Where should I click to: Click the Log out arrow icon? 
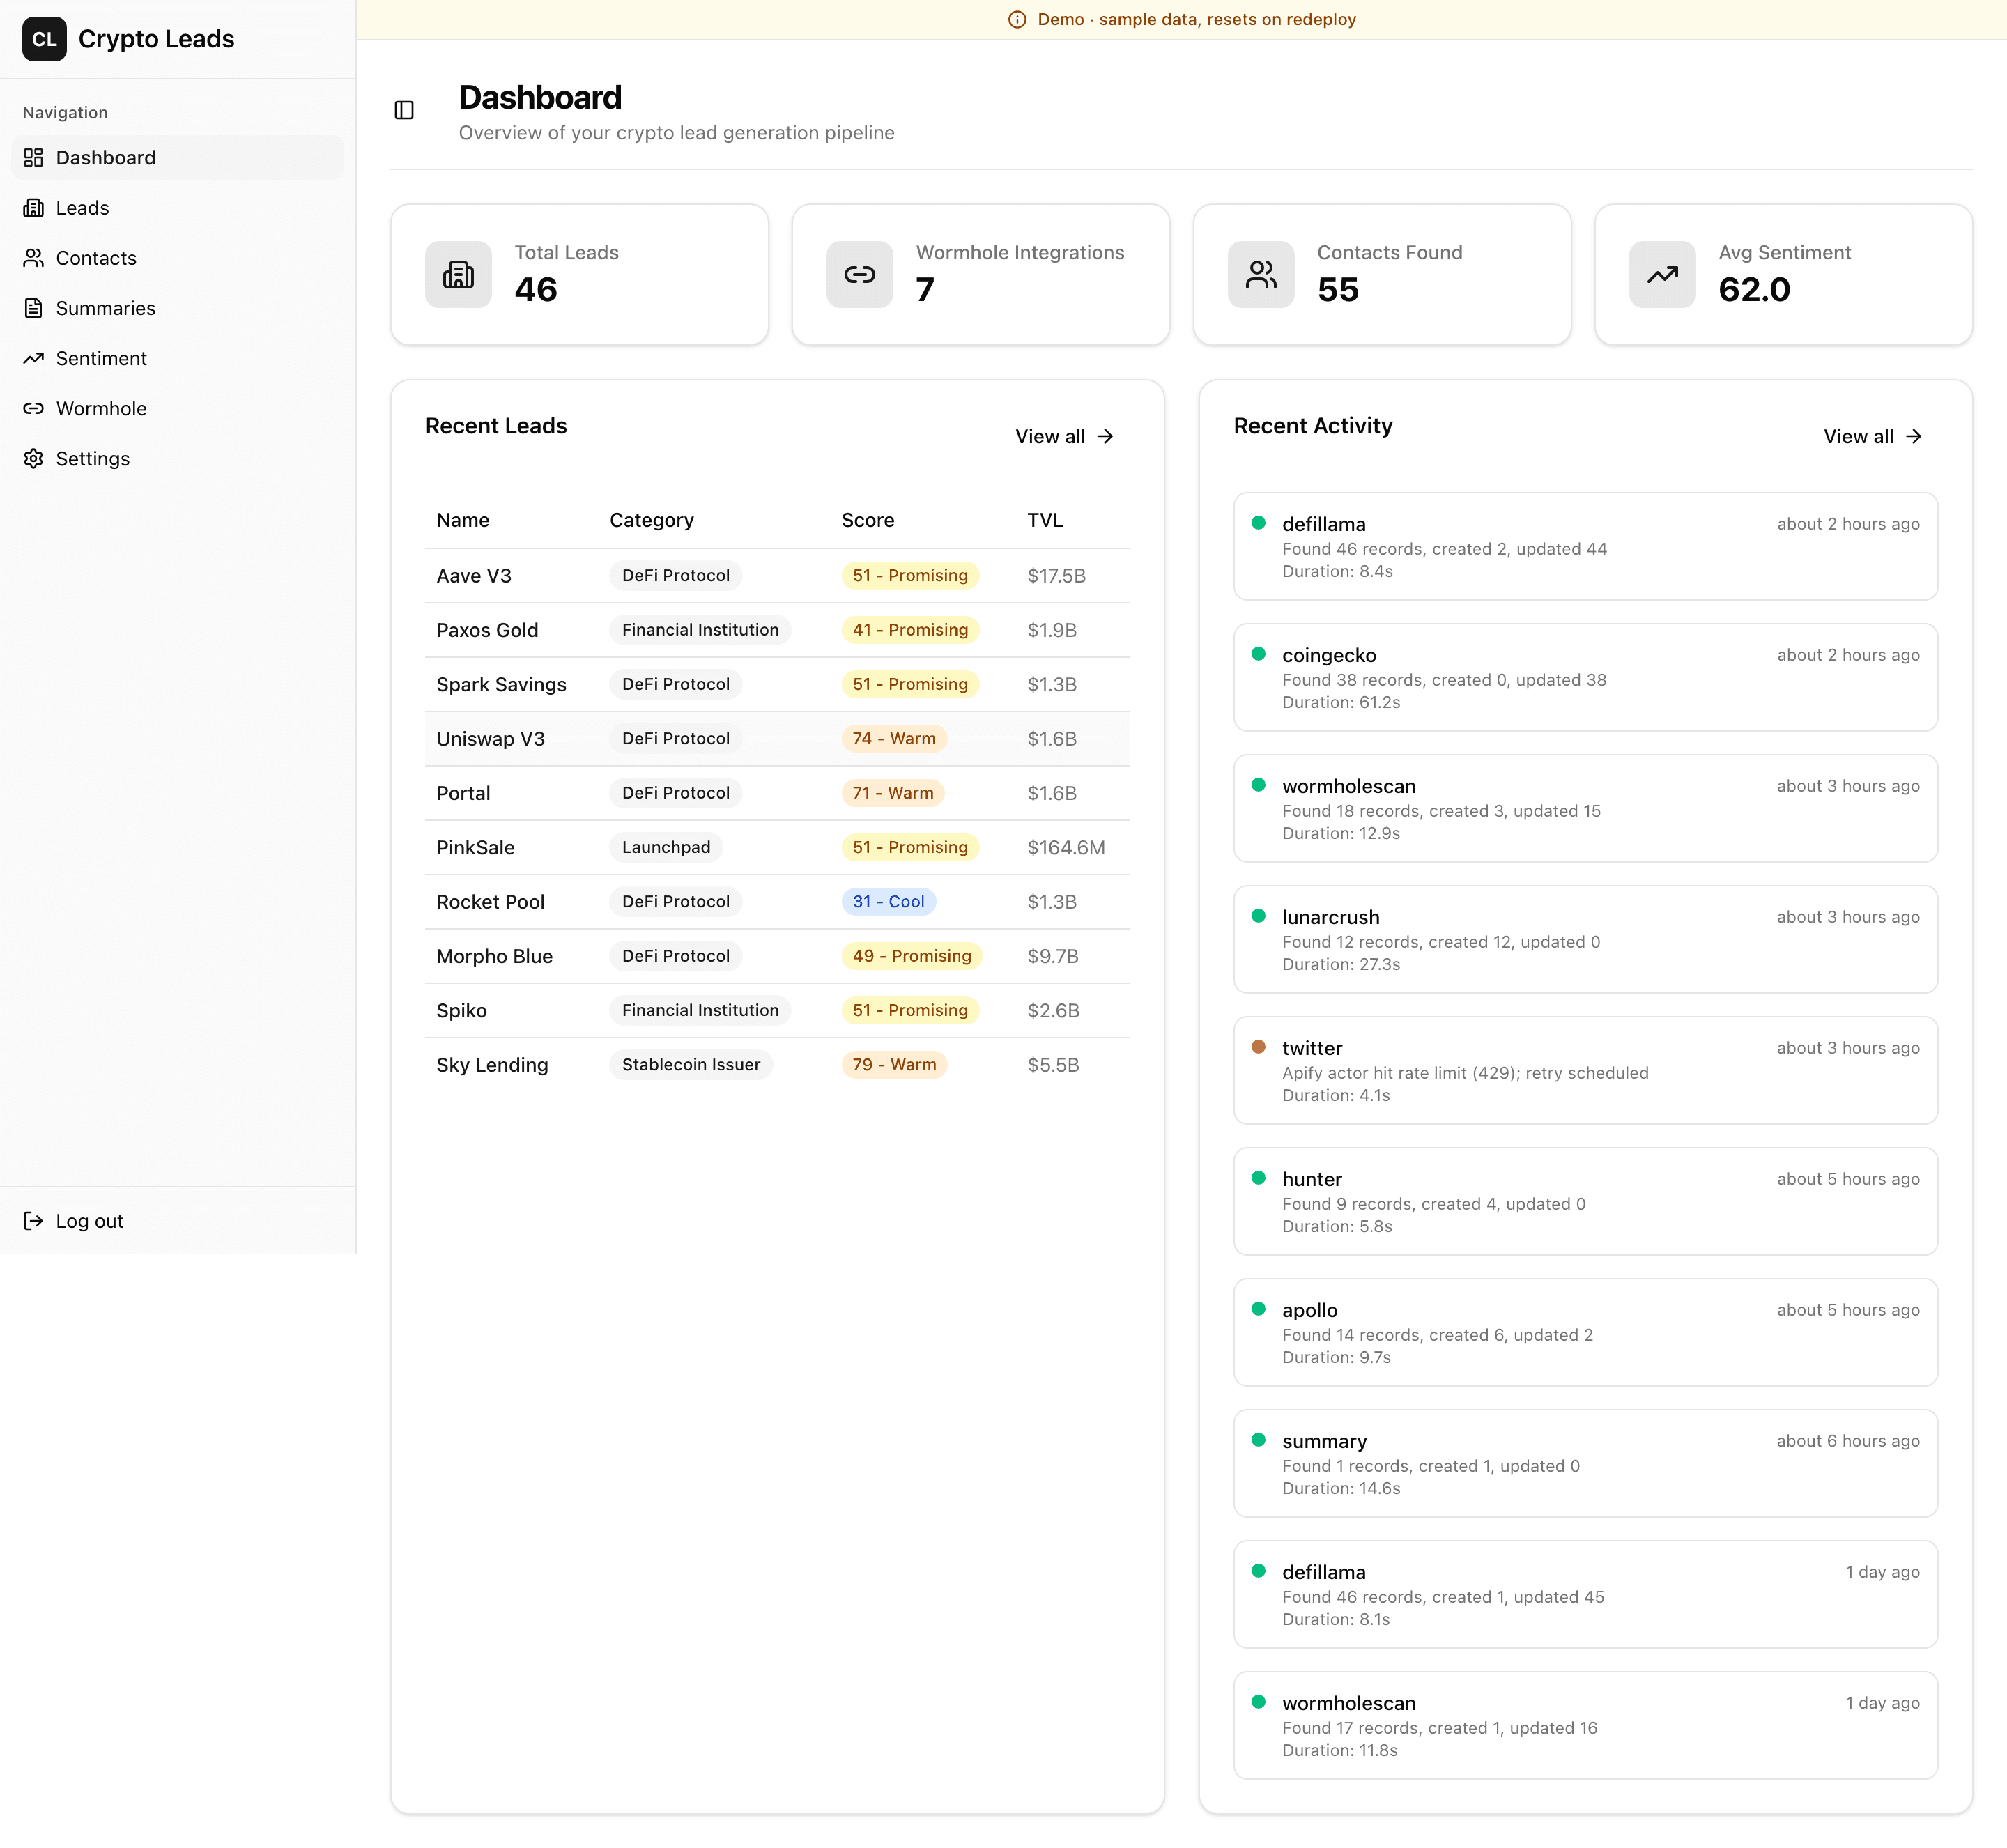(x=34, y=1220)
